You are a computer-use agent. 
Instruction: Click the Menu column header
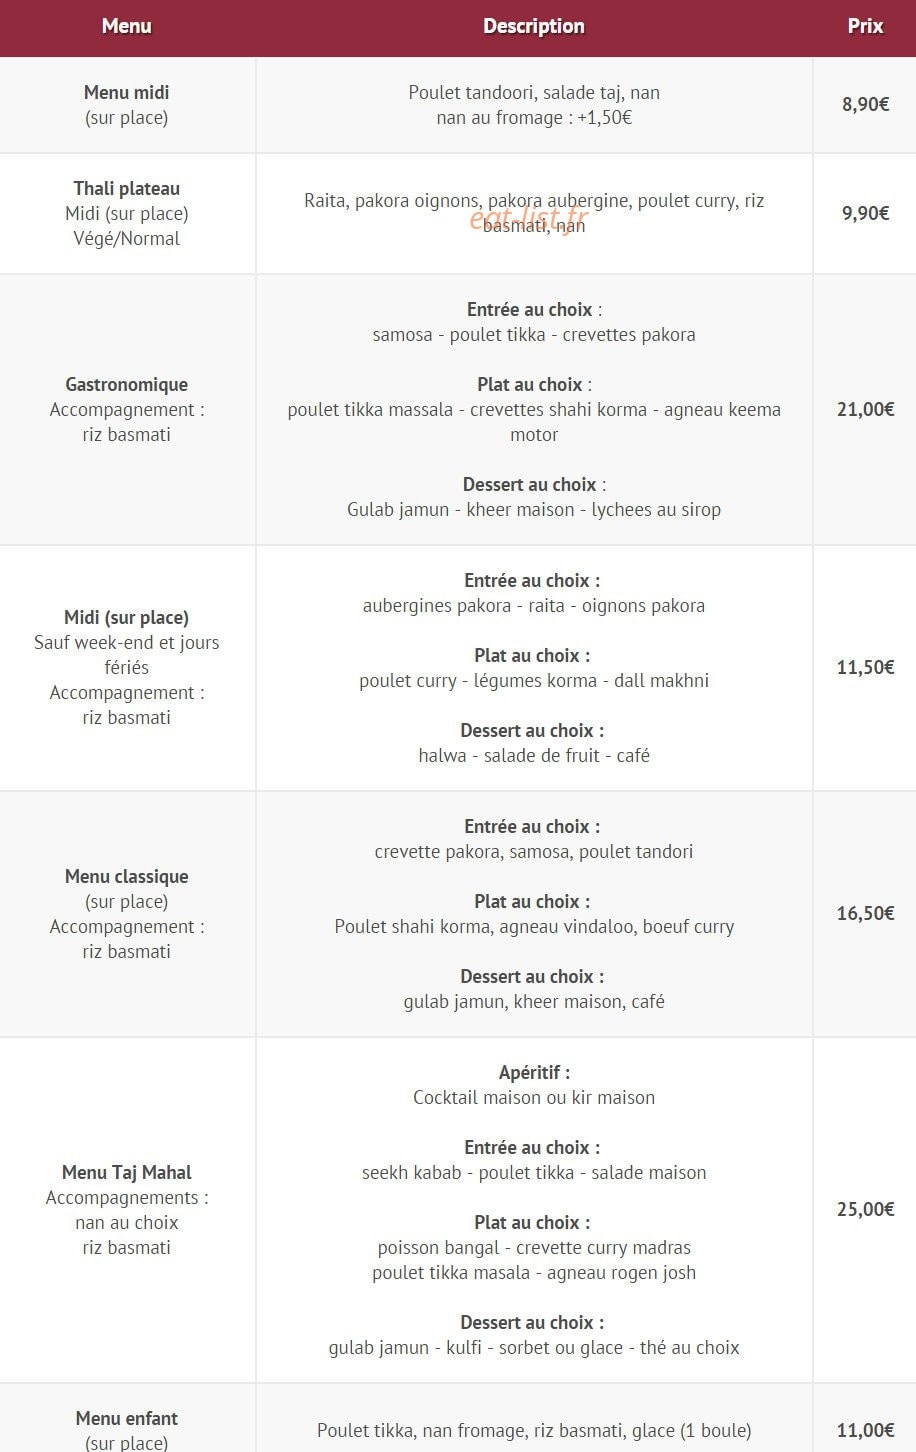pyautogui.click(x=127, y=27)
